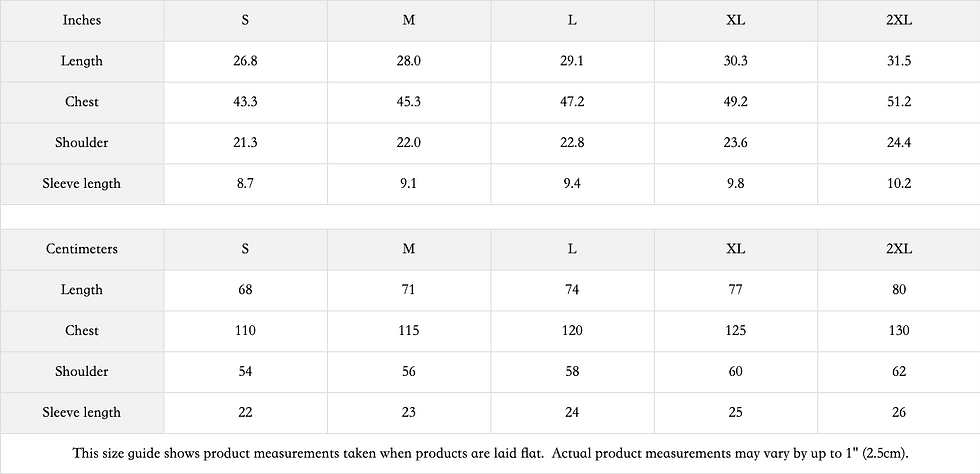Image resolution: width=980 pixels, height=474 pixels.
Task: Click the Inches table header cell
Action: coord(82,20)
